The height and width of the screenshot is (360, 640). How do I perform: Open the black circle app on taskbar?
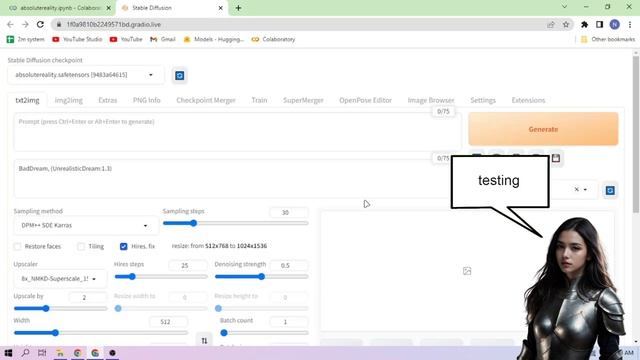click(x=112, y=353)
